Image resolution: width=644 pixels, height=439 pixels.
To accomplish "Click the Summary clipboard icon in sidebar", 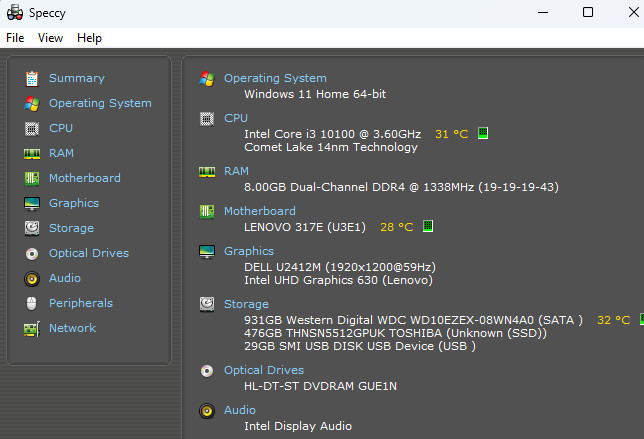I will 31,78.
